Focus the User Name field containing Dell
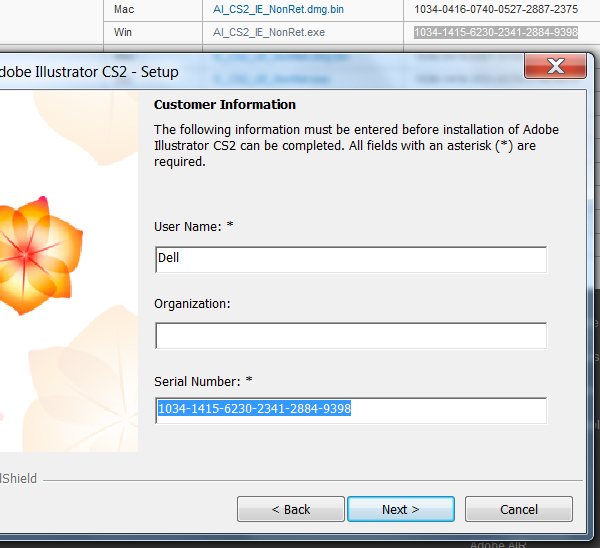The width and height of the screenshot is (600, 548). 351,259
